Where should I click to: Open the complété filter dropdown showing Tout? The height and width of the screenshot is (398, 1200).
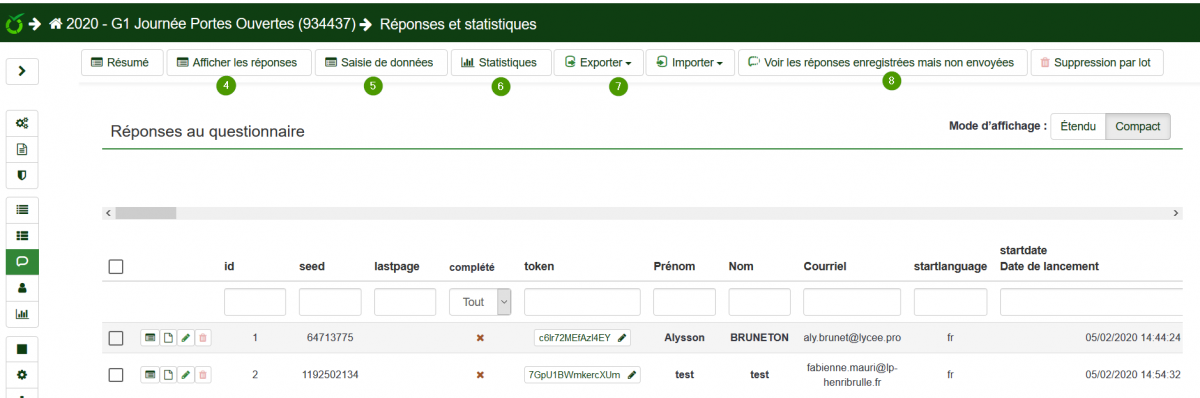pos(480,302)
